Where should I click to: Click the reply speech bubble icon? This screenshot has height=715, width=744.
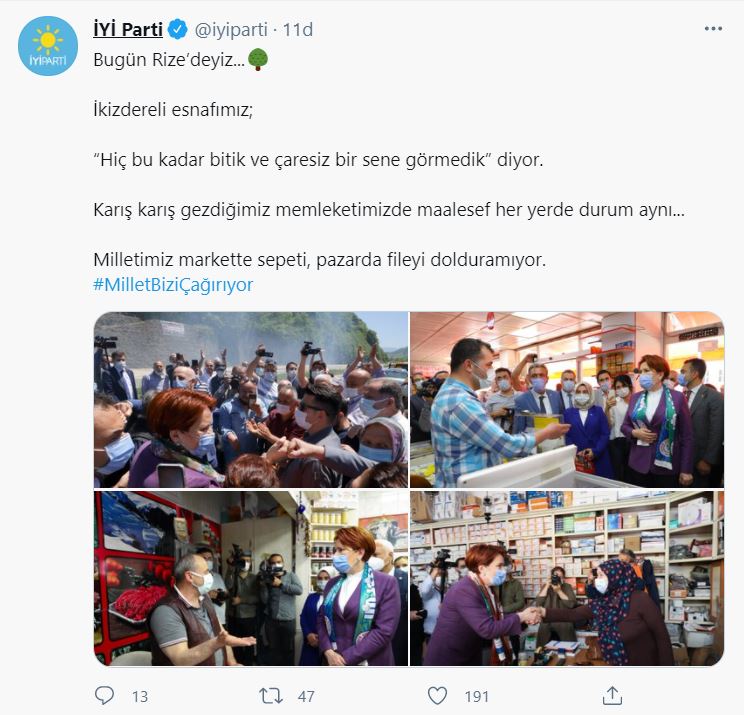tap(104, 696)
